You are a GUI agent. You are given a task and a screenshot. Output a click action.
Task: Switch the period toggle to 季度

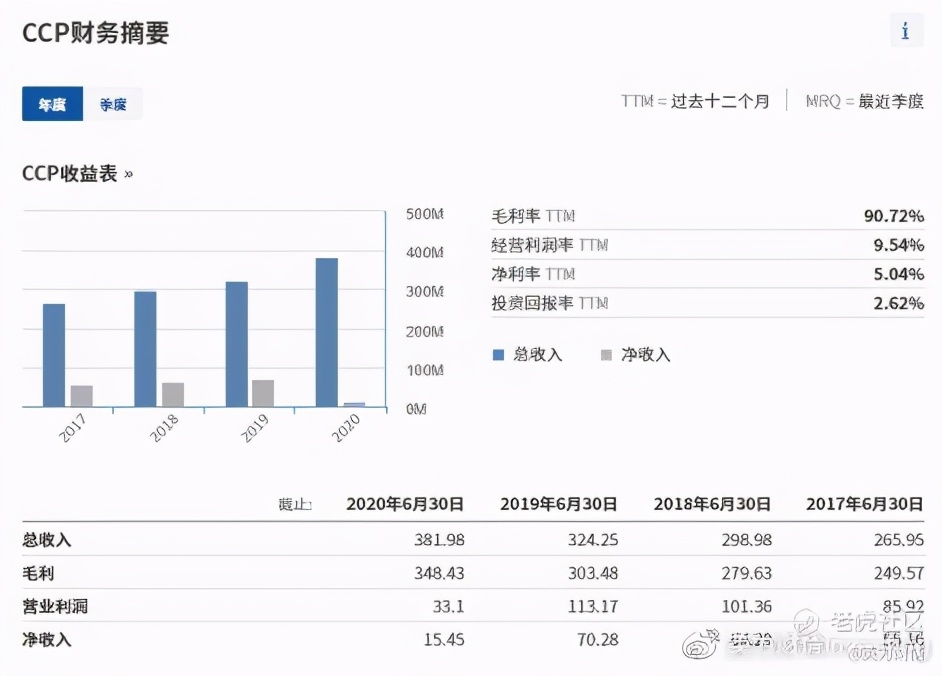point(114,103)
